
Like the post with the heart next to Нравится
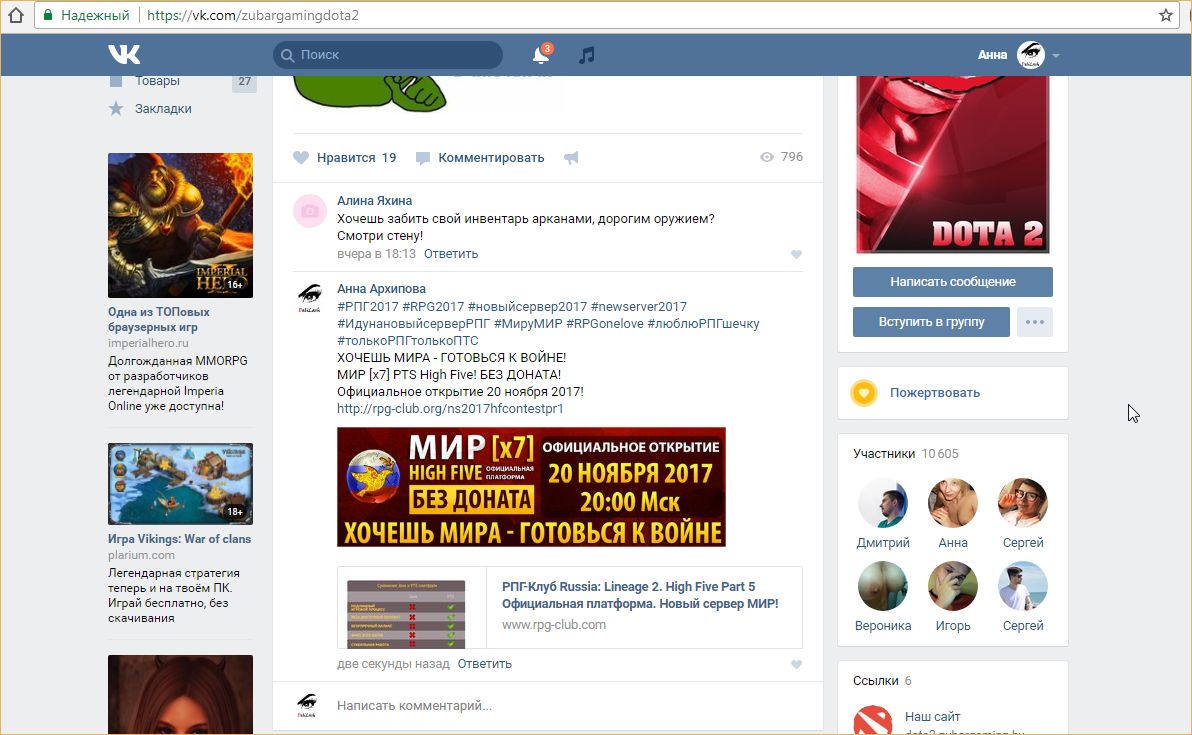click(x=301, y=157)
